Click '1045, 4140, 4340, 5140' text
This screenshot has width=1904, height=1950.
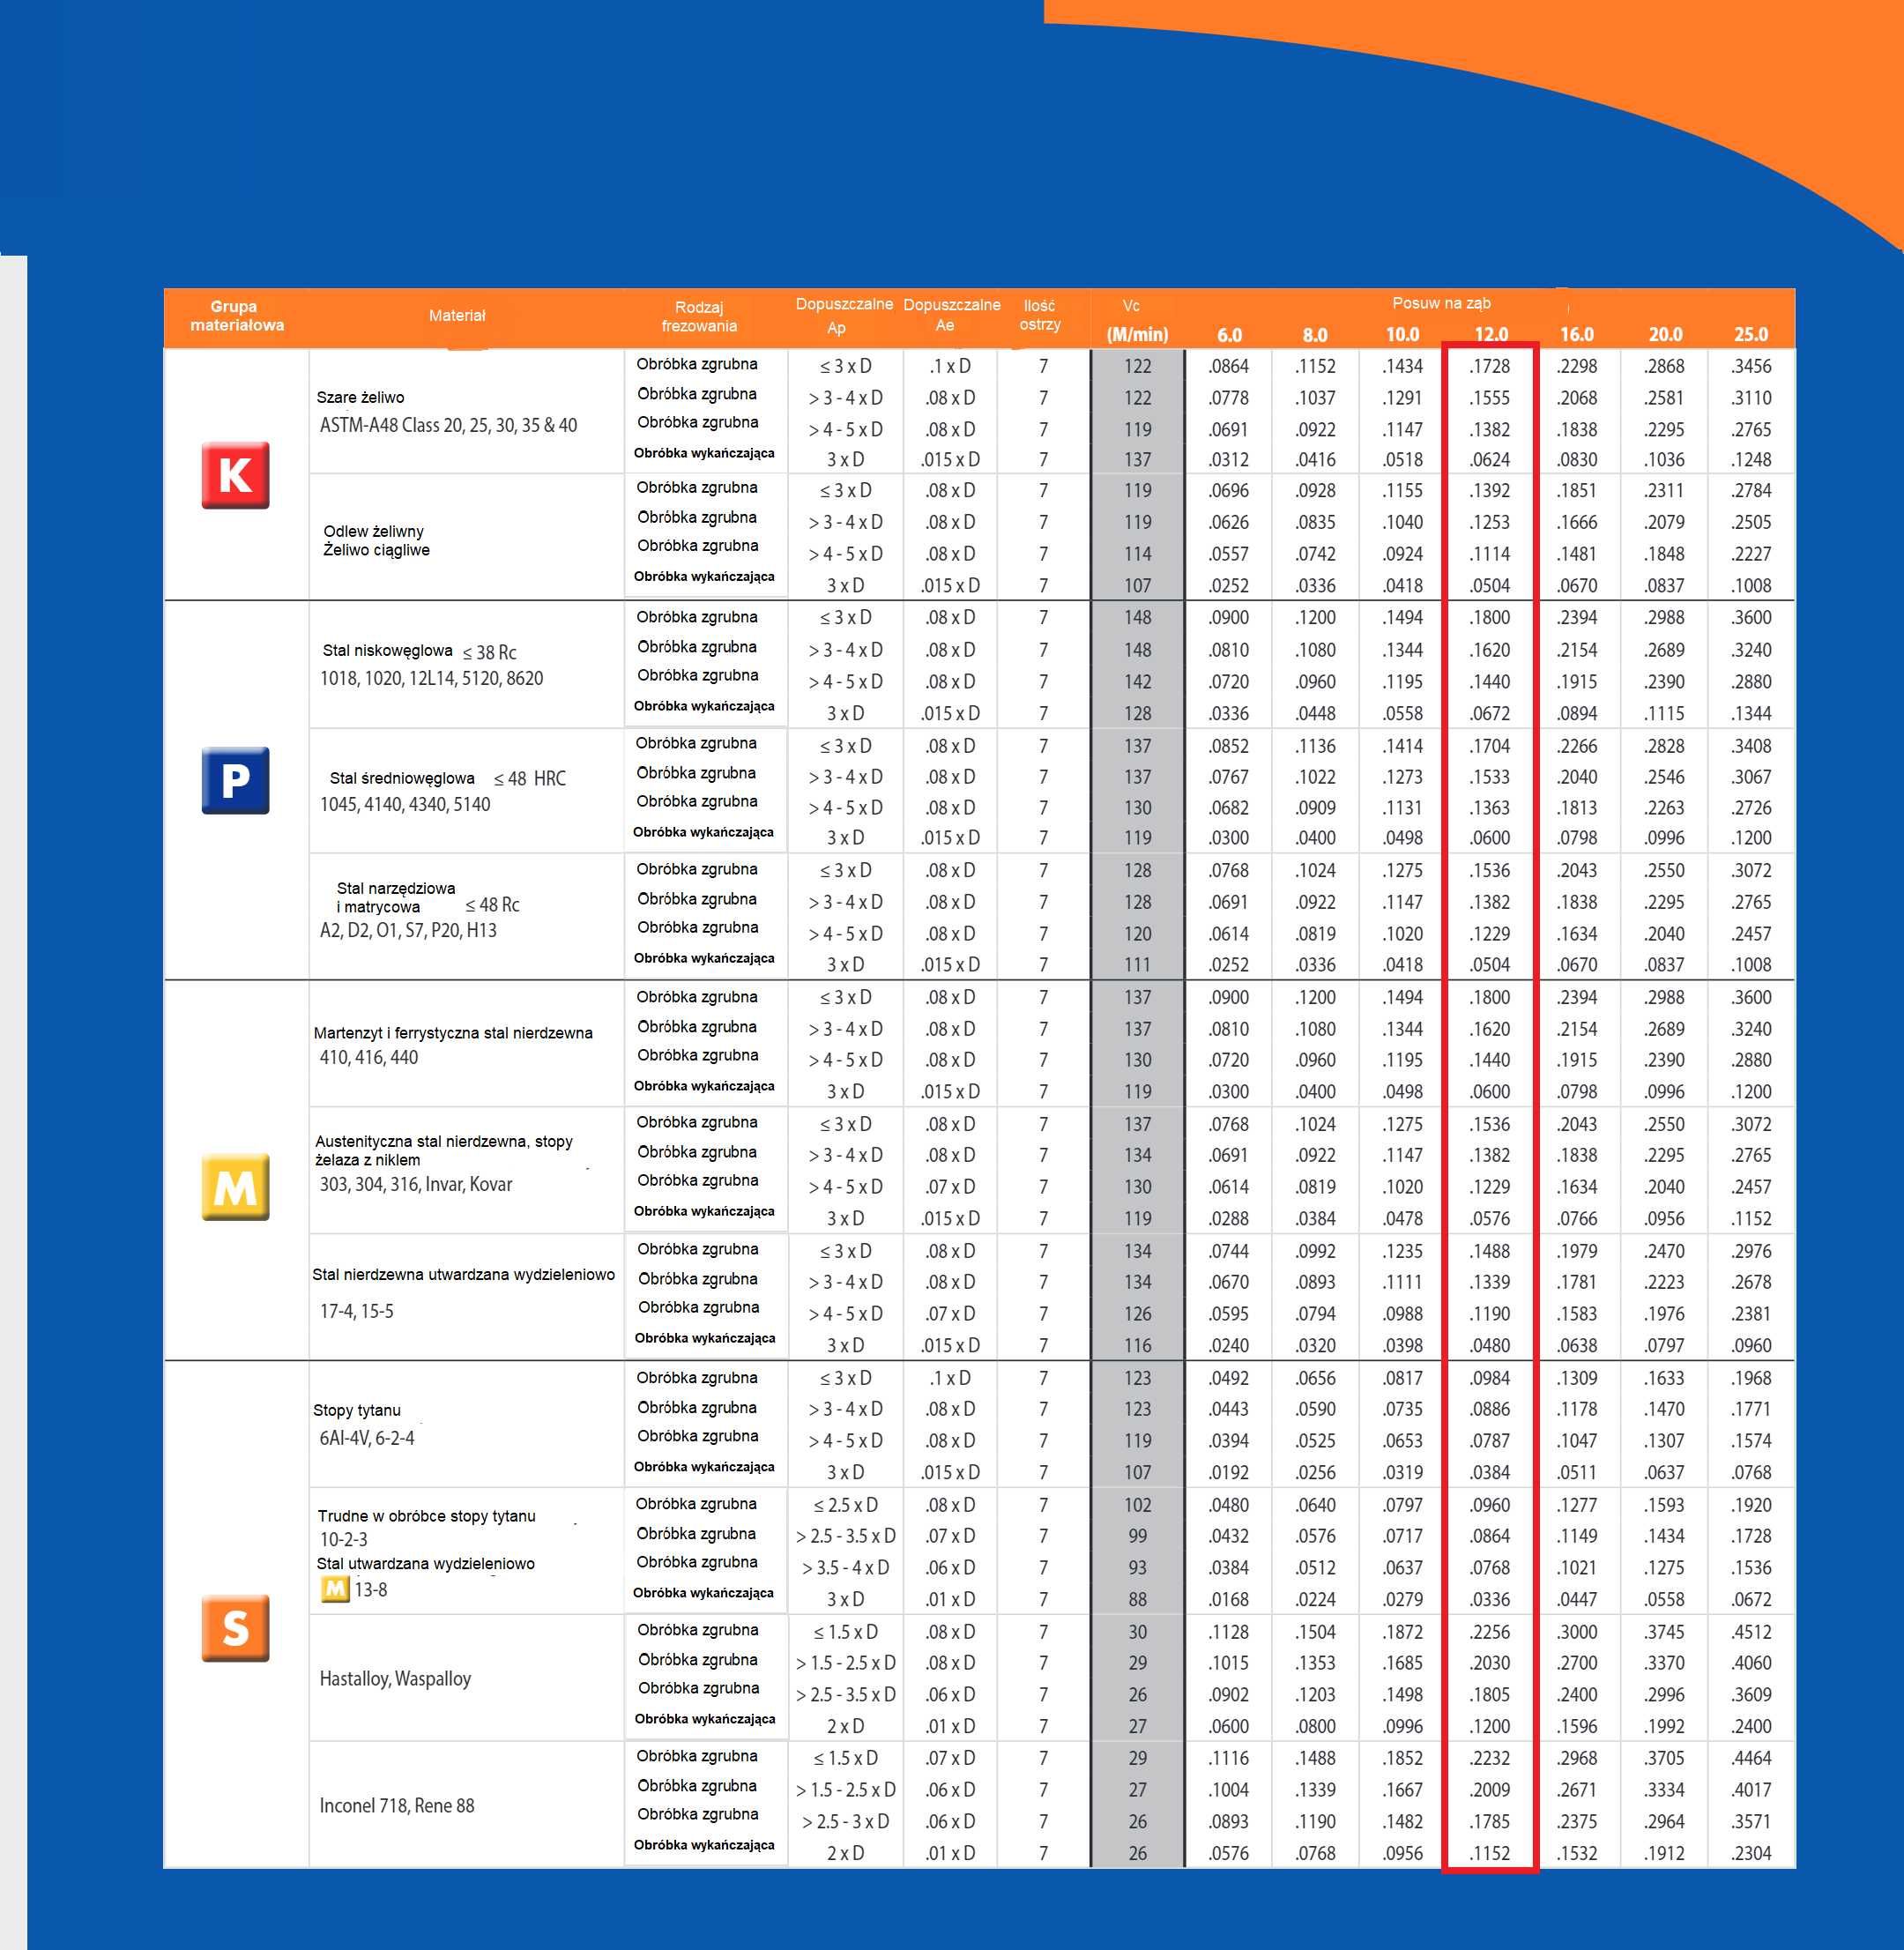click(405, 804)
